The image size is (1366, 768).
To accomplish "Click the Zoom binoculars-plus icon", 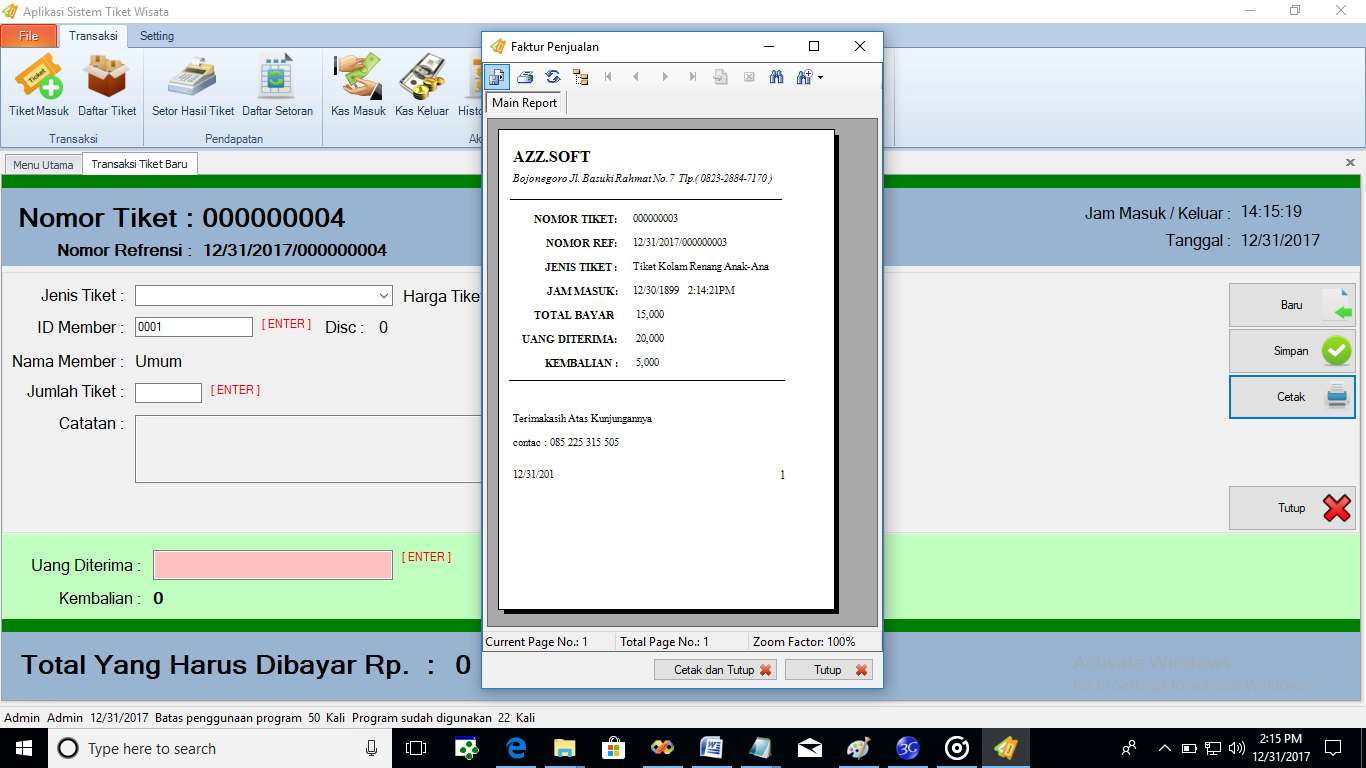I will point(804,77).
